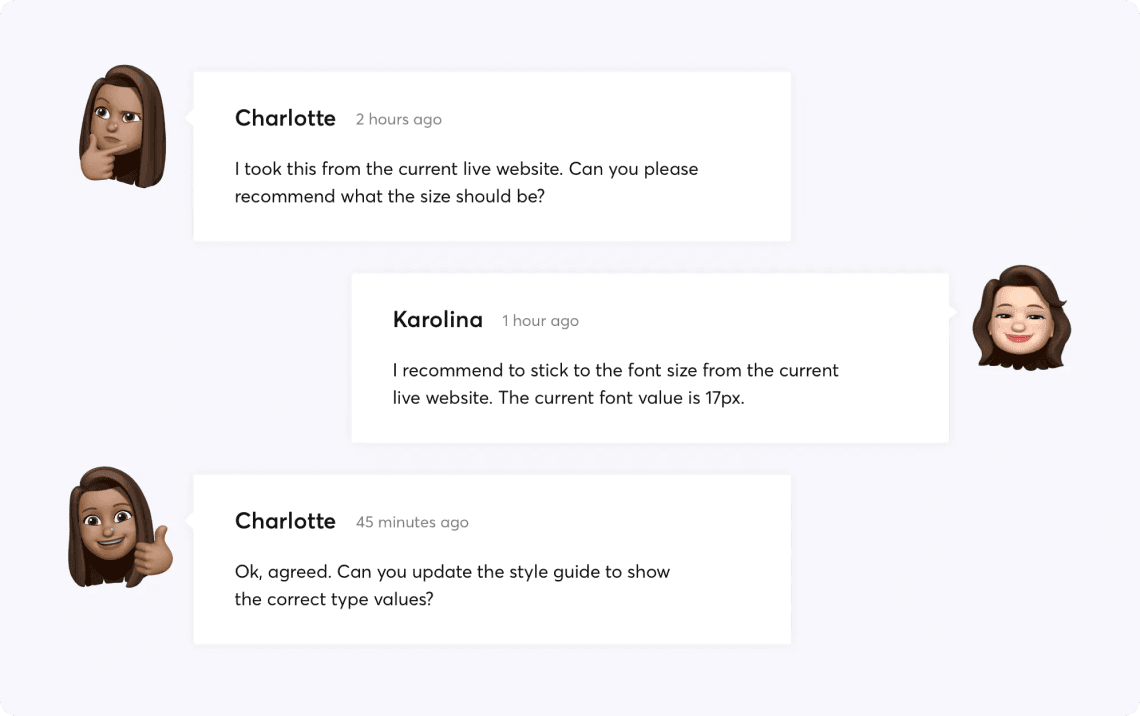The image size is (1140, 716).
Task: Click 'the correct type values?' line
Action: 334,600
